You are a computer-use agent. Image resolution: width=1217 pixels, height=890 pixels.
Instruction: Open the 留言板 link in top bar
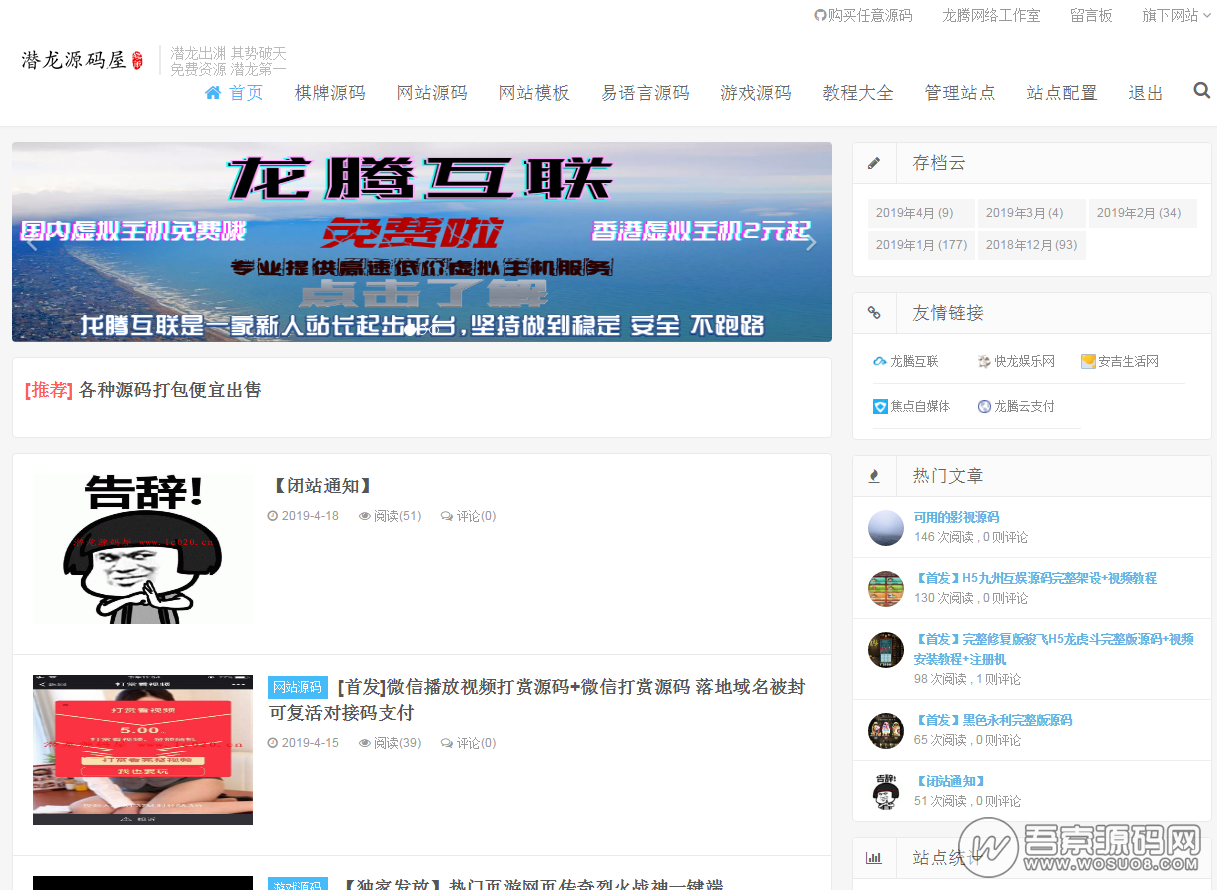[x=1090, y=16]
